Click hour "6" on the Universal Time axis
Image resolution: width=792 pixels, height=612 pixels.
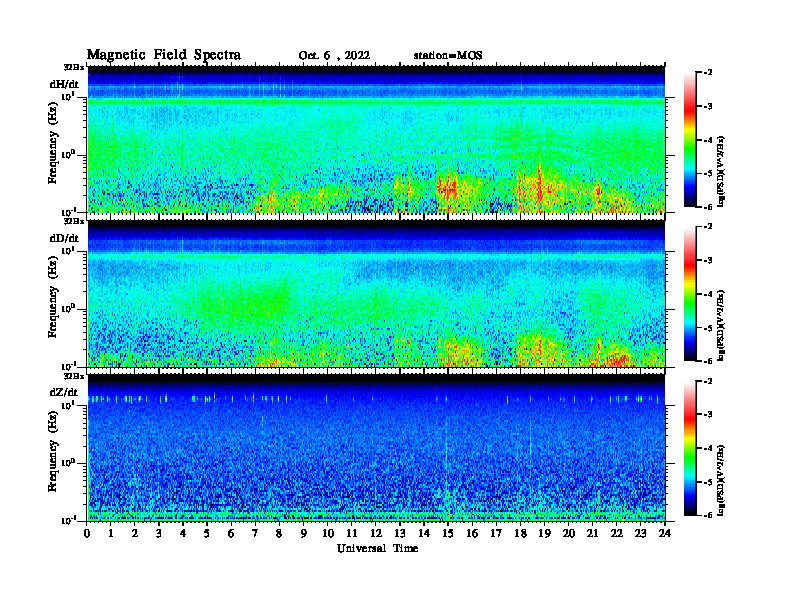click(x=231, y=534)
